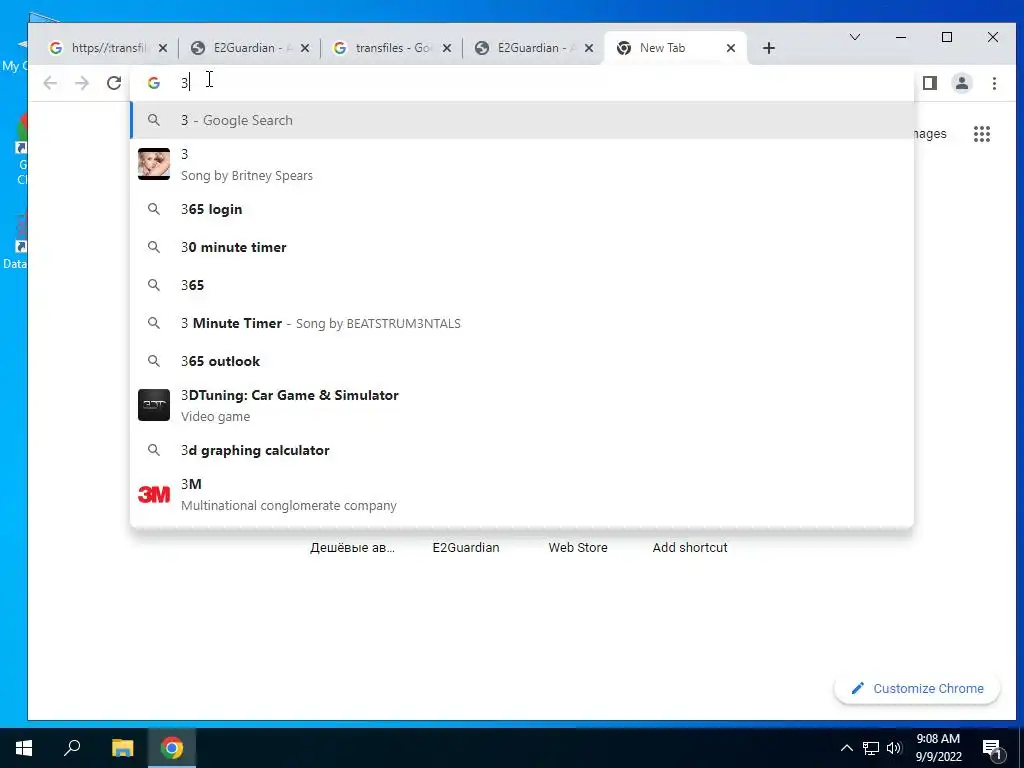Open File Explorer from the taskbar
This screenshot has width=1024, height=768.
[122, 748]
